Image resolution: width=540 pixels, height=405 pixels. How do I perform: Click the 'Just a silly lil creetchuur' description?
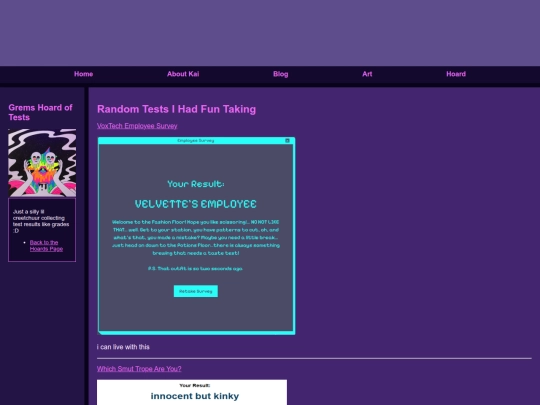[x=41, y=221]
